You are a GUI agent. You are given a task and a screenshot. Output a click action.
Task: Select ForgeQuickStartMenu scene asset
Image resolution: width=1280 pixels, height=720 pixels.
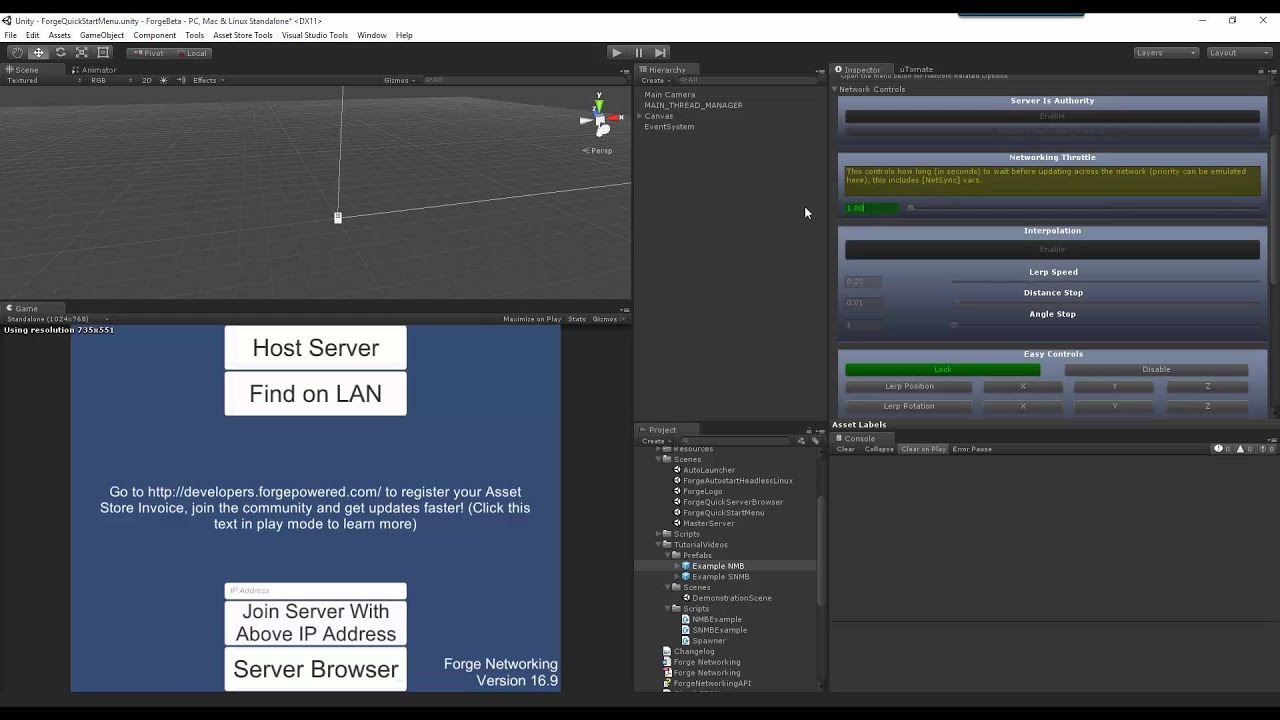[x=718, y=513]
